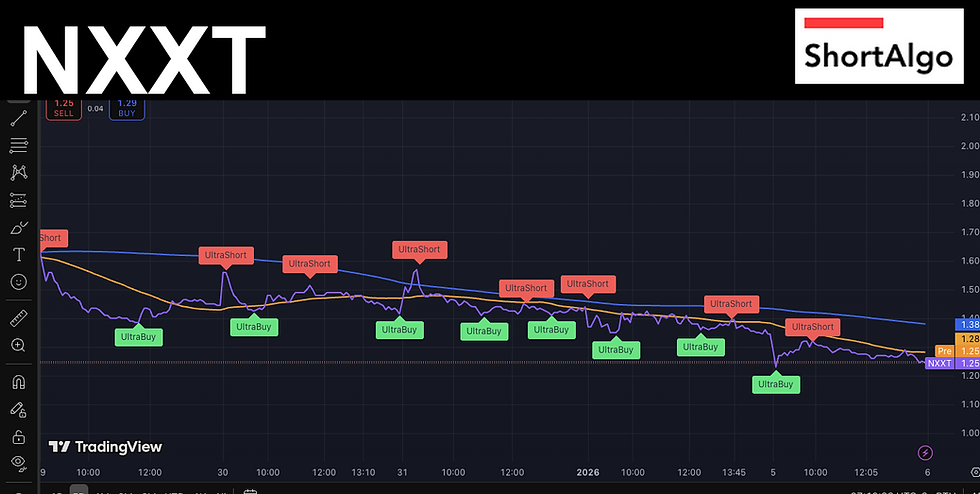Select the first UltraBuy marker near 12:00
Viewport: 980px width, 494px height.
coord(139,338)
